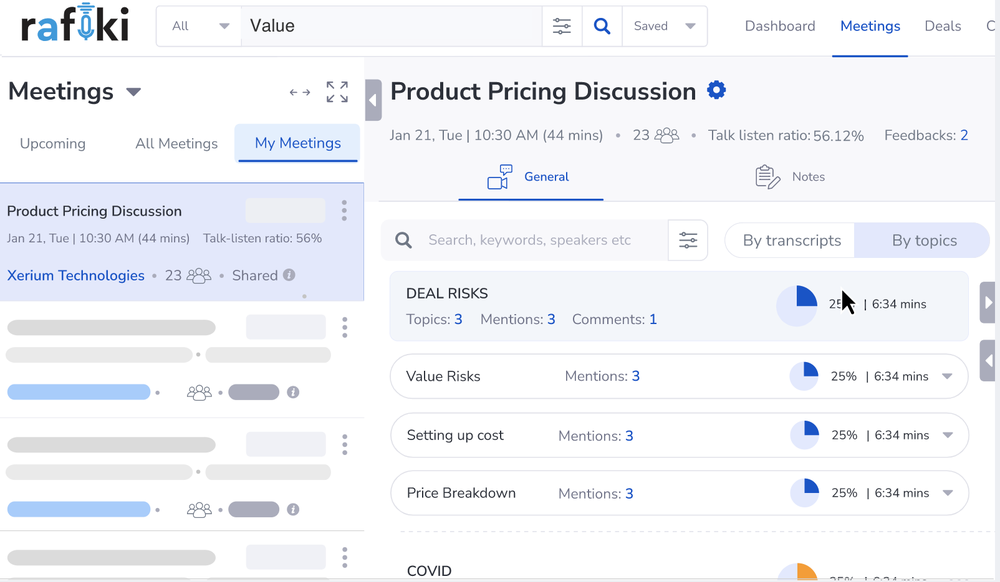Expand the Setting up cost topic row
Image resolution: width=1000 pixels, height=582 pixels.
(x=948, y=435)
